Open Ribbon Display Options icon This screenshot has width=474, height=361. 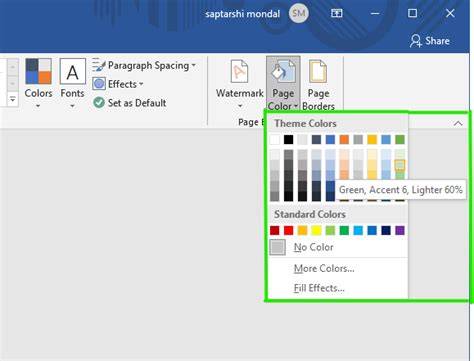[336, 13]
